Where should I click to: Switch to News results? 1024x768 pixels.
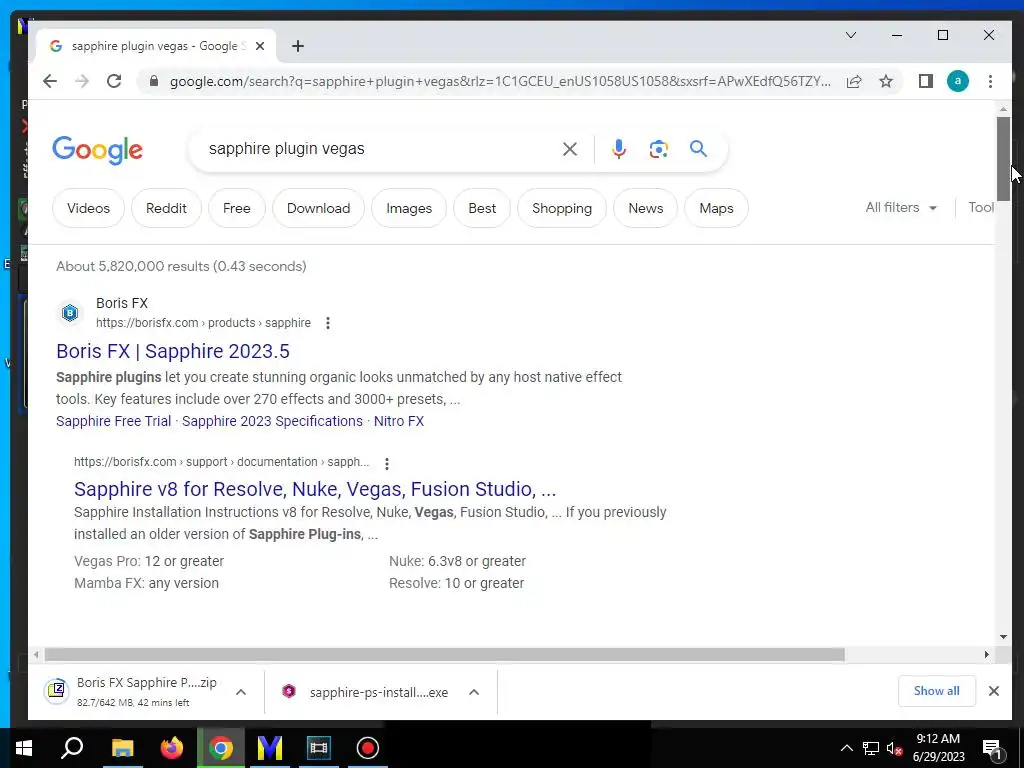(645, 208)
